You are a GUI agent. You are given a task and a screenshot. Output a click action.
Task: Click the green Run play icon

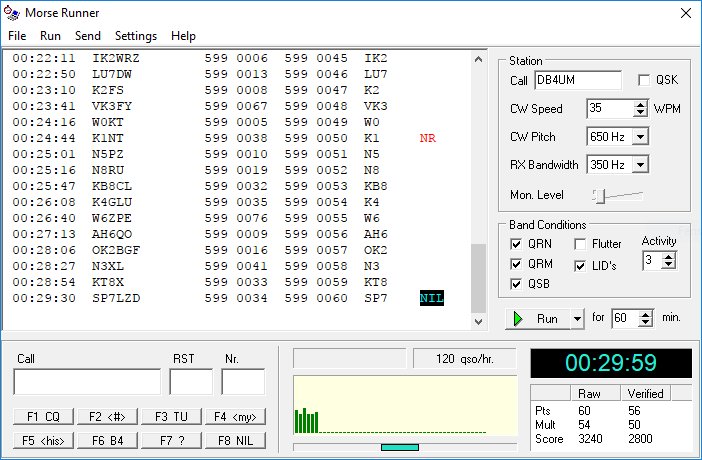click(x=518, y=319)
